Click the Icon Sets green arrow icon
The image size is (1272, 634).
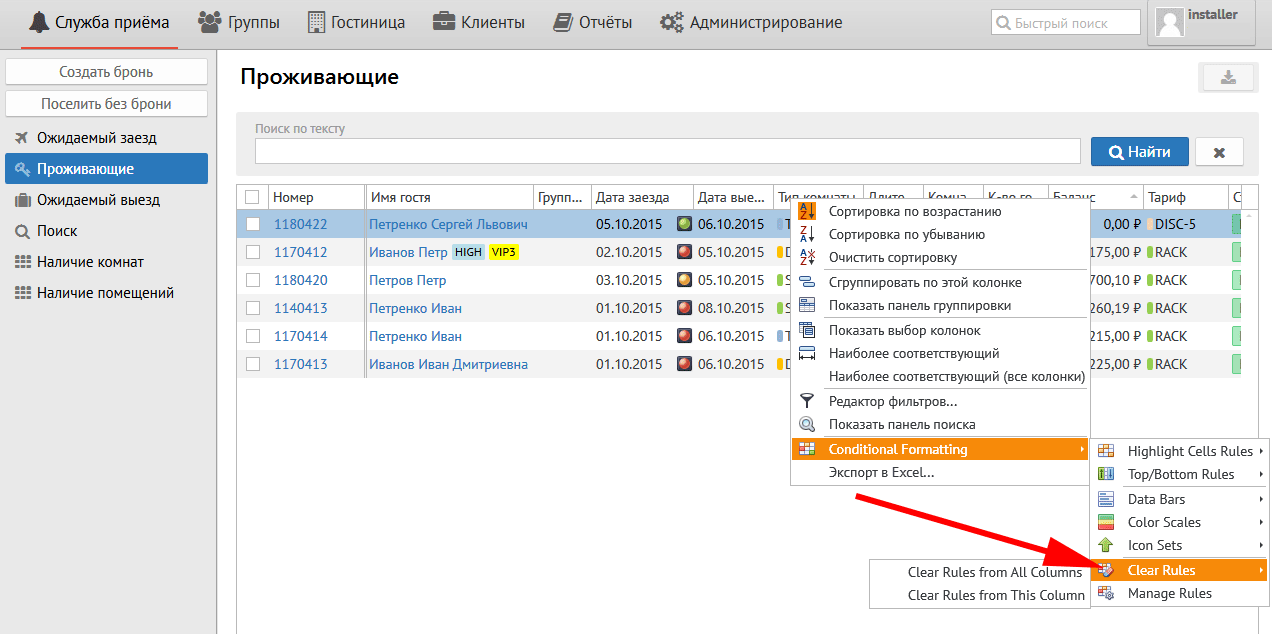click(x=1106, y=545)
